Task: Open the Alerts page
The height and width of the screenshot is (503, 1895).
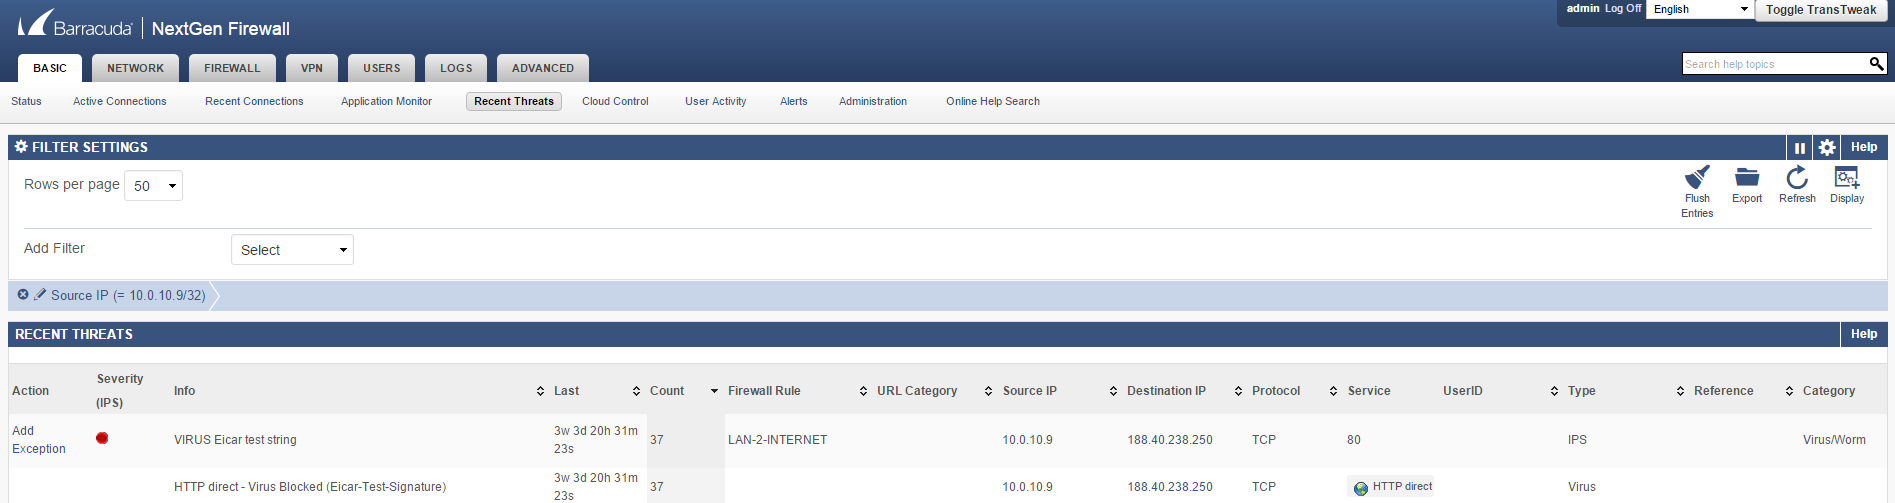Action: (x=794, y=101)
